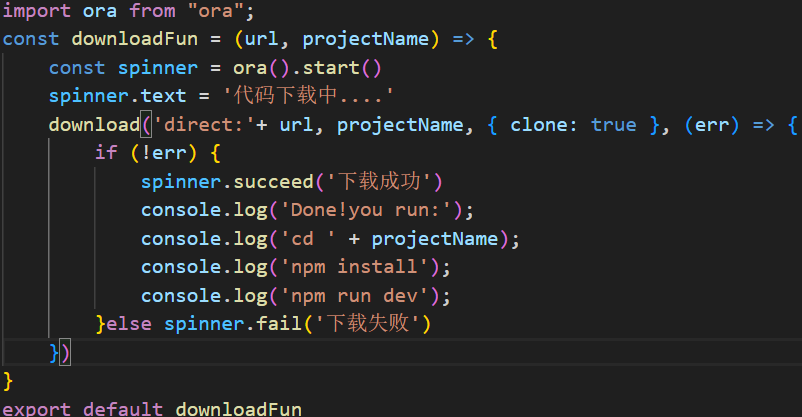802x417 pixels.
Task: Click the 'npm run dev' string
Action: (354, 296)
